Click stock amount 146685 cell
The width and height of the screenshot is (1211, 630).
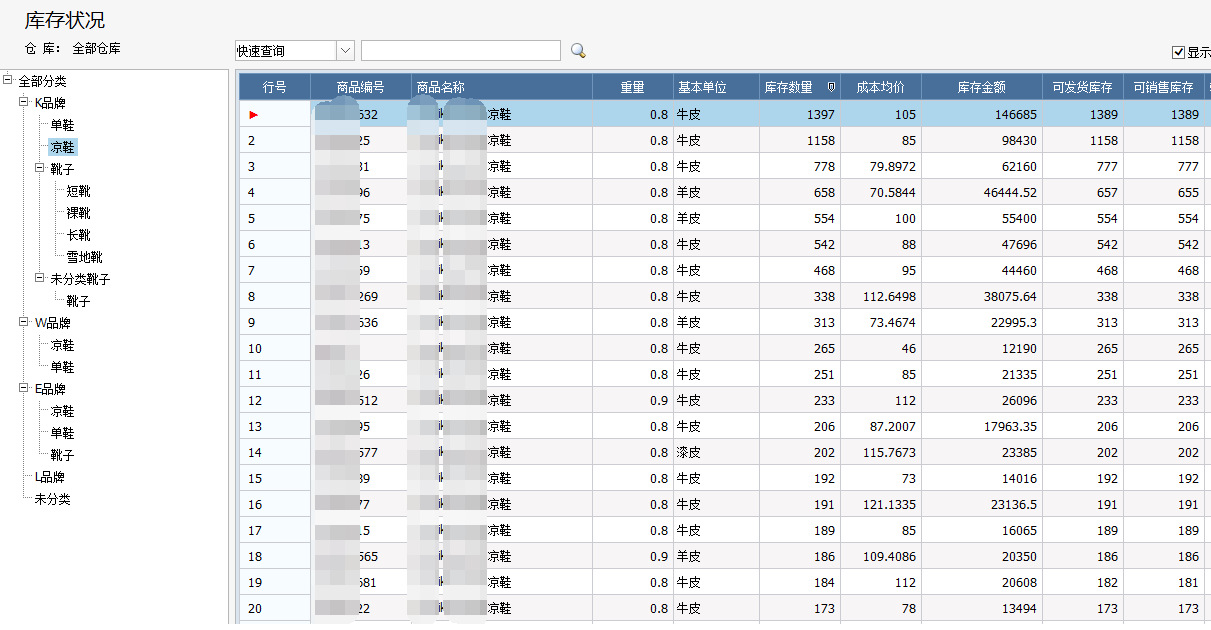(x=981, y=115)
